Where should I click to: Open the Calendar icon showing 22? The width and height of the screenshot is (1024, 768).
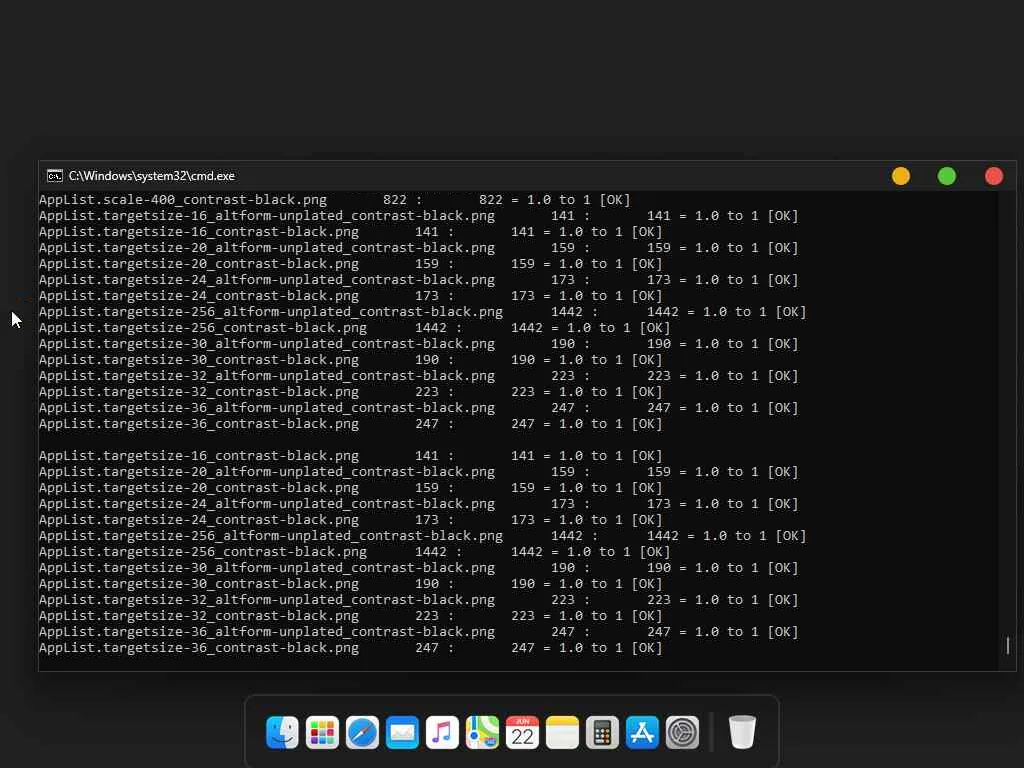(522, 732)
